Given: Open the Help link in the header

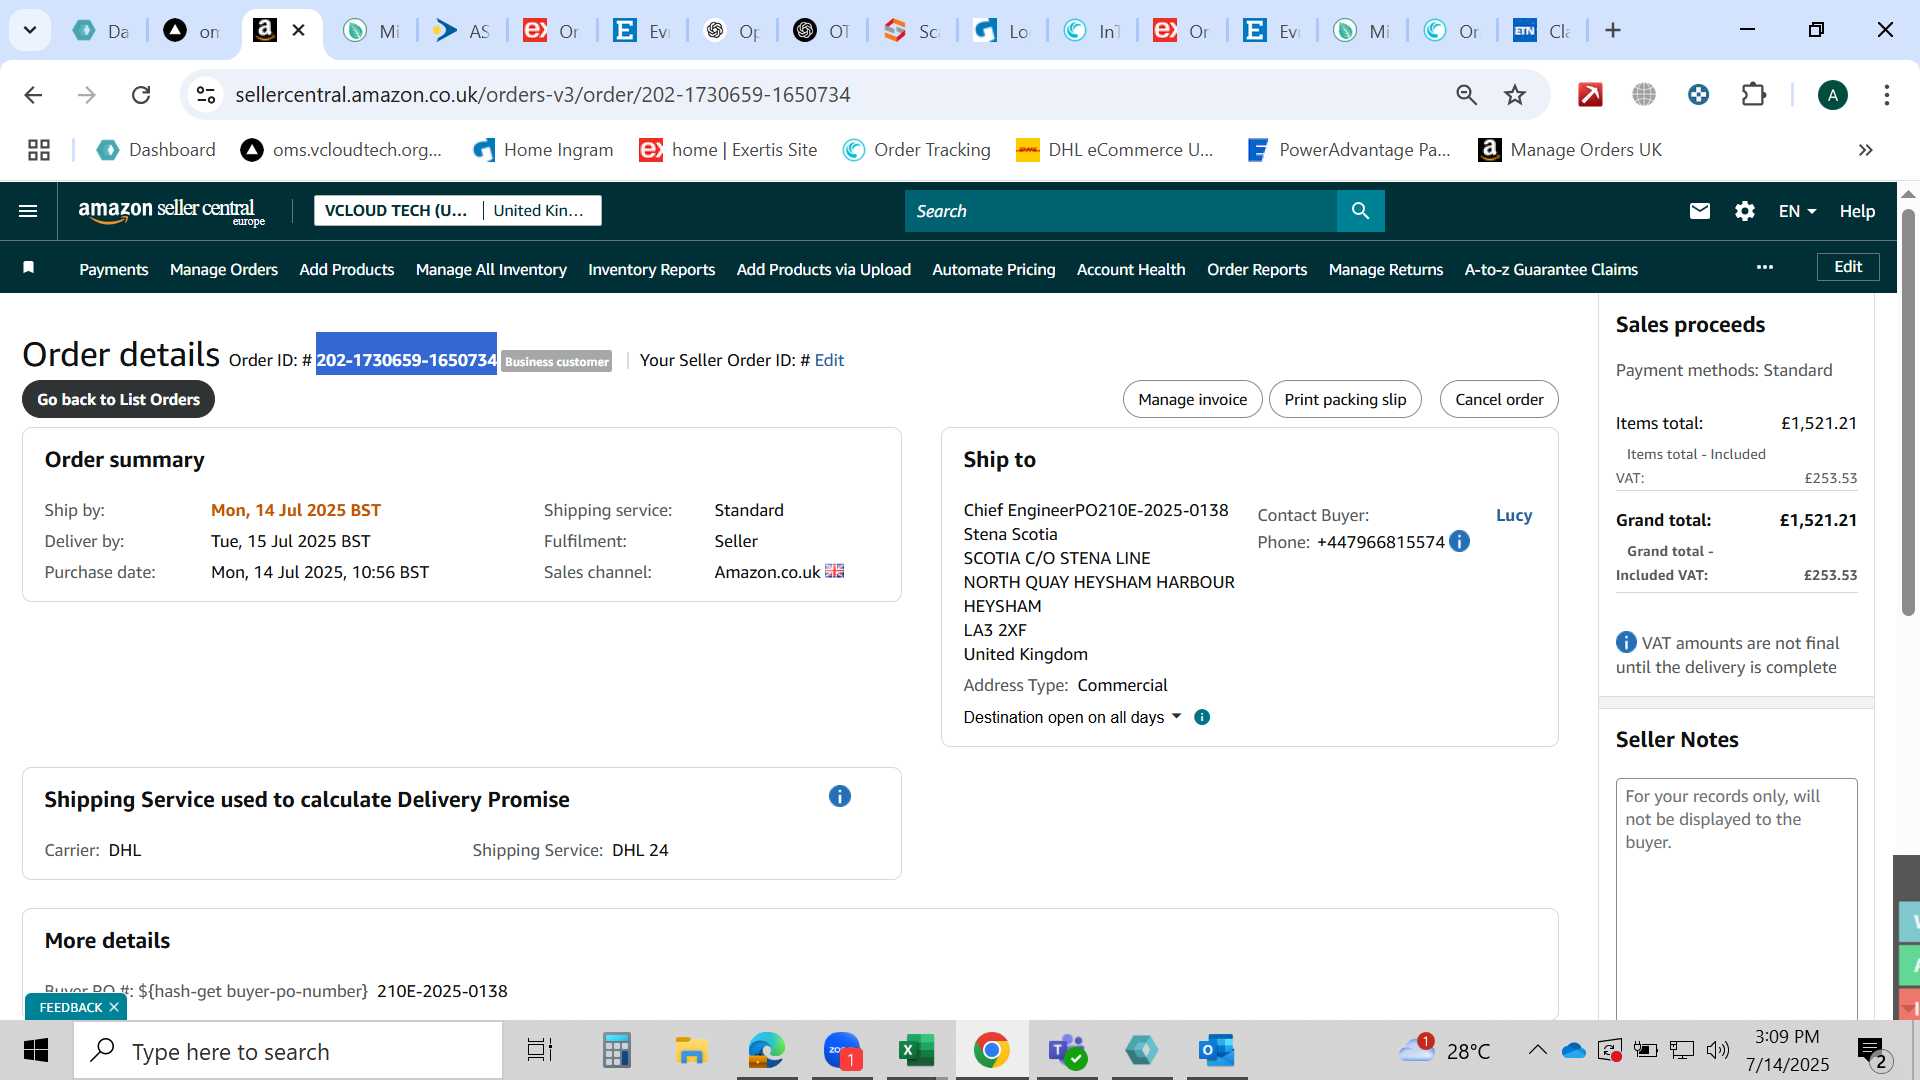Looking at the screenshot, I should coord(1857,211).
